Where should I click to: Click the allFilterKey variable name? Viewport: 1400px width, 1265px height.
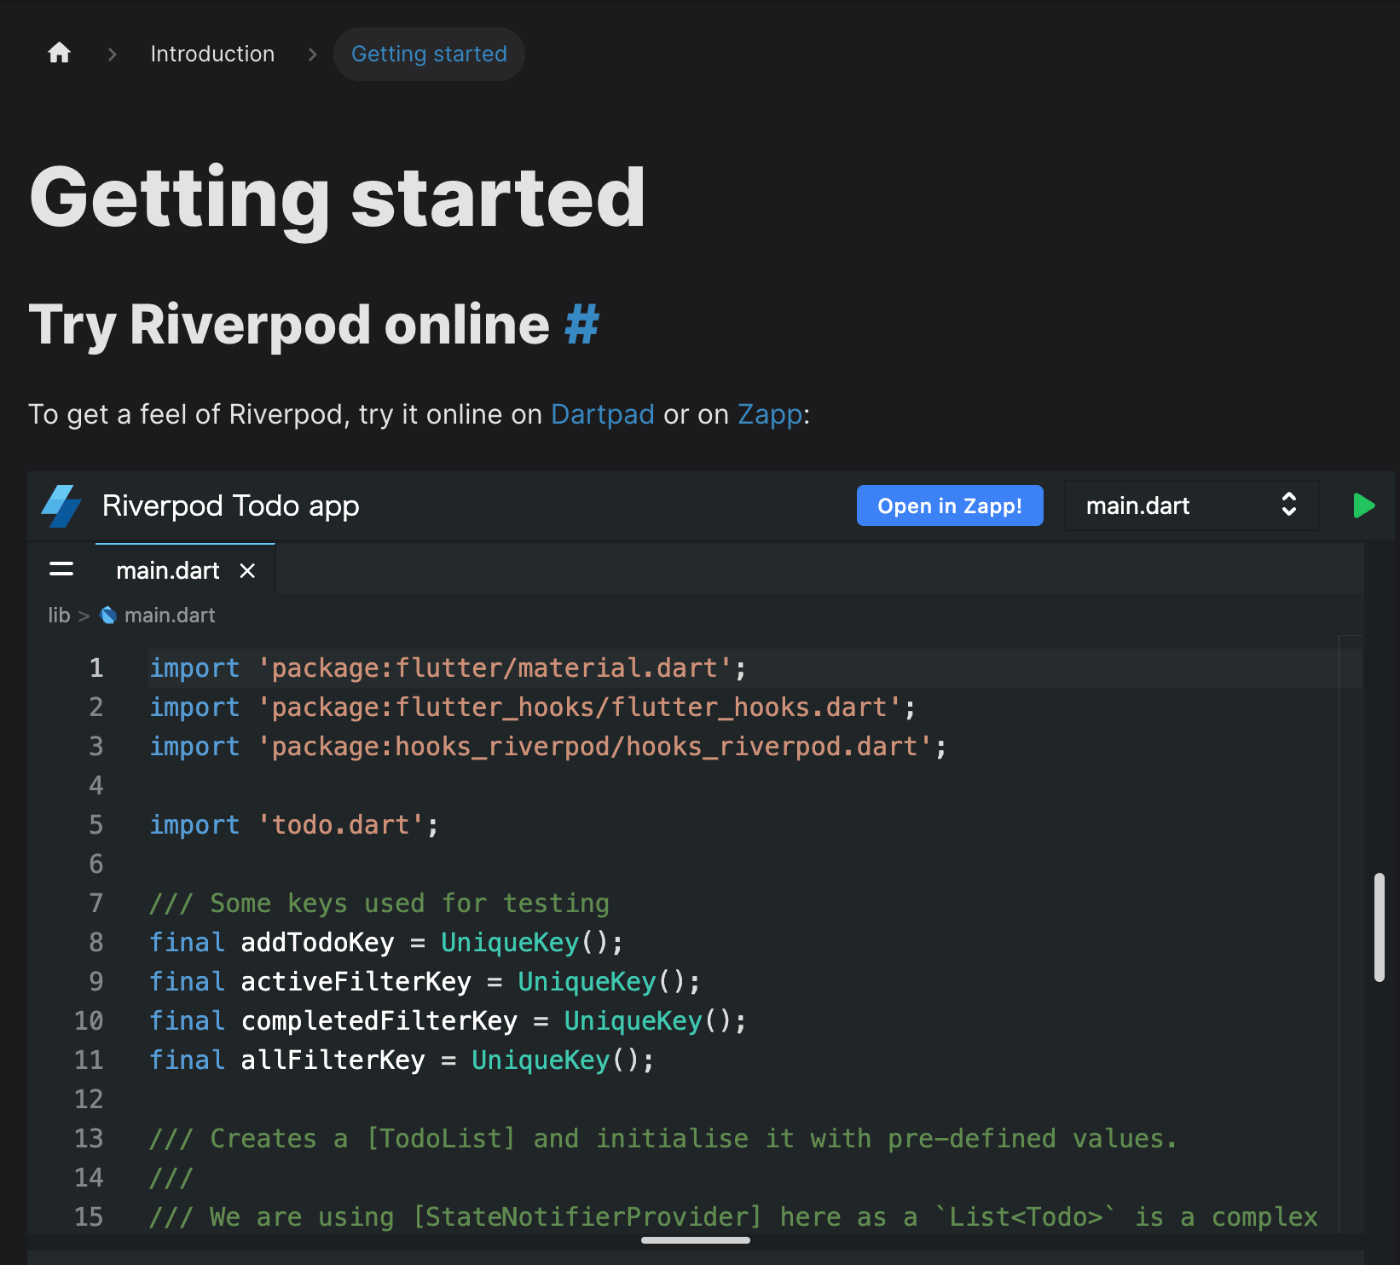pyautogui.click(x=333, y=1060)
